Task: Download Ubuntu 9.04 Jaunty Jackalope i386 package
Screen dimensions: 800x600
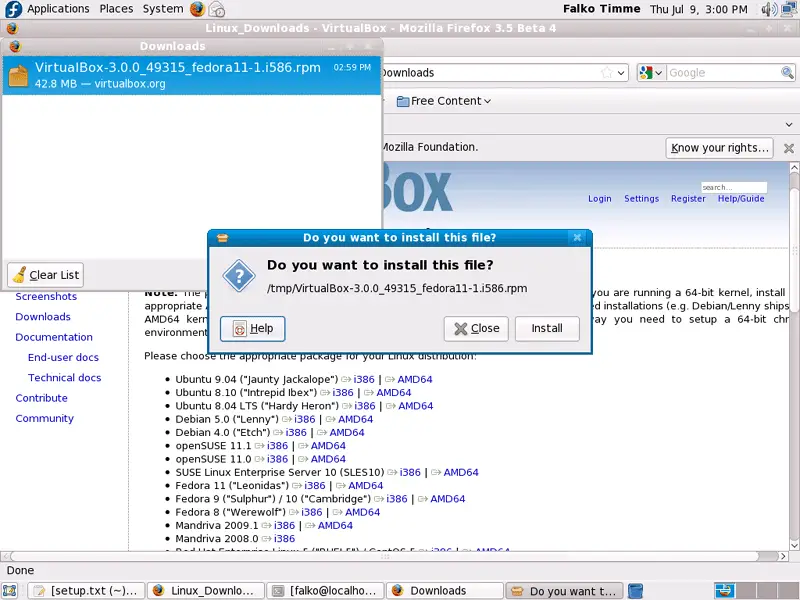Action: 364,380
